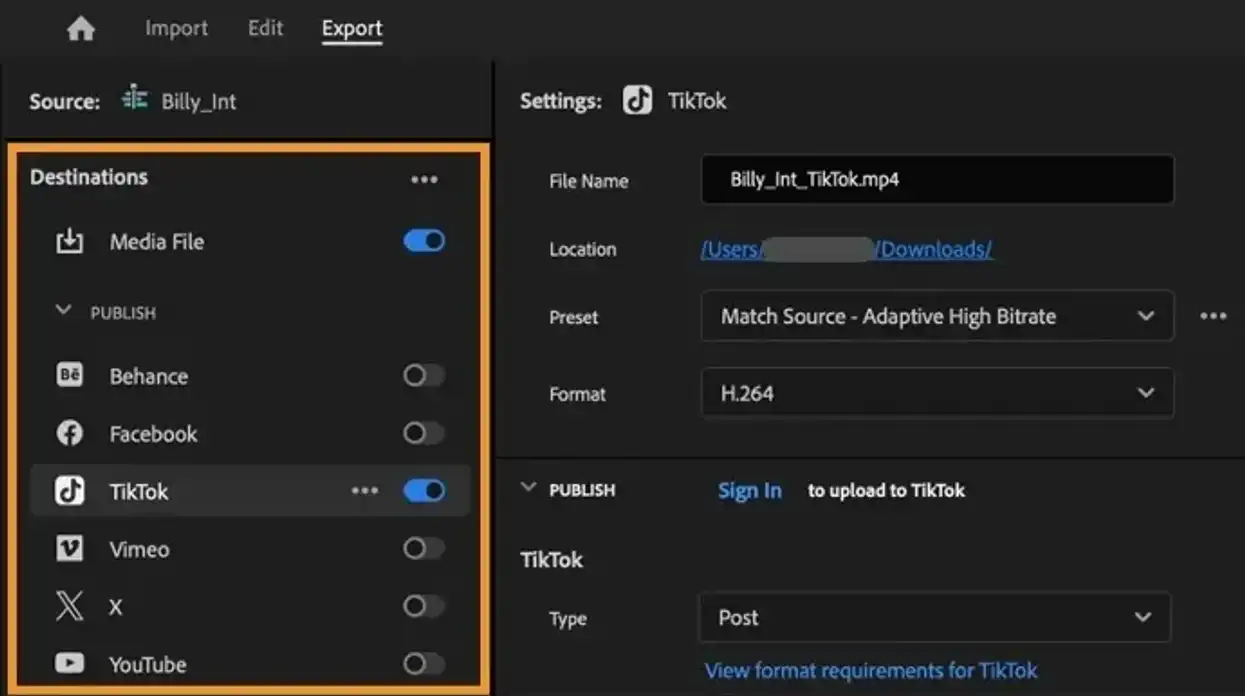1245x696 pixels.
Task: Click the Facebook logo icon
Action: [69, 434]
